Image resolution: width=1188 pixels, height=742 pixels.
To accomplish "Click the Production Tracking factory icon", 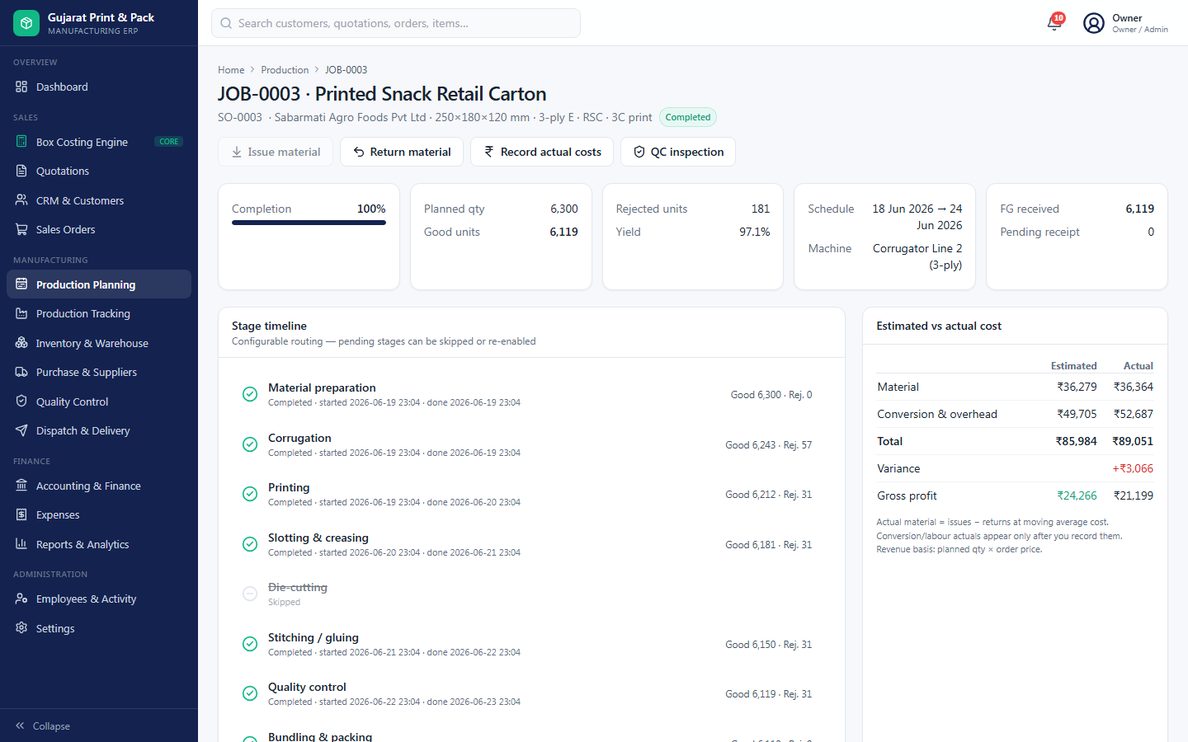I will 21,313.
